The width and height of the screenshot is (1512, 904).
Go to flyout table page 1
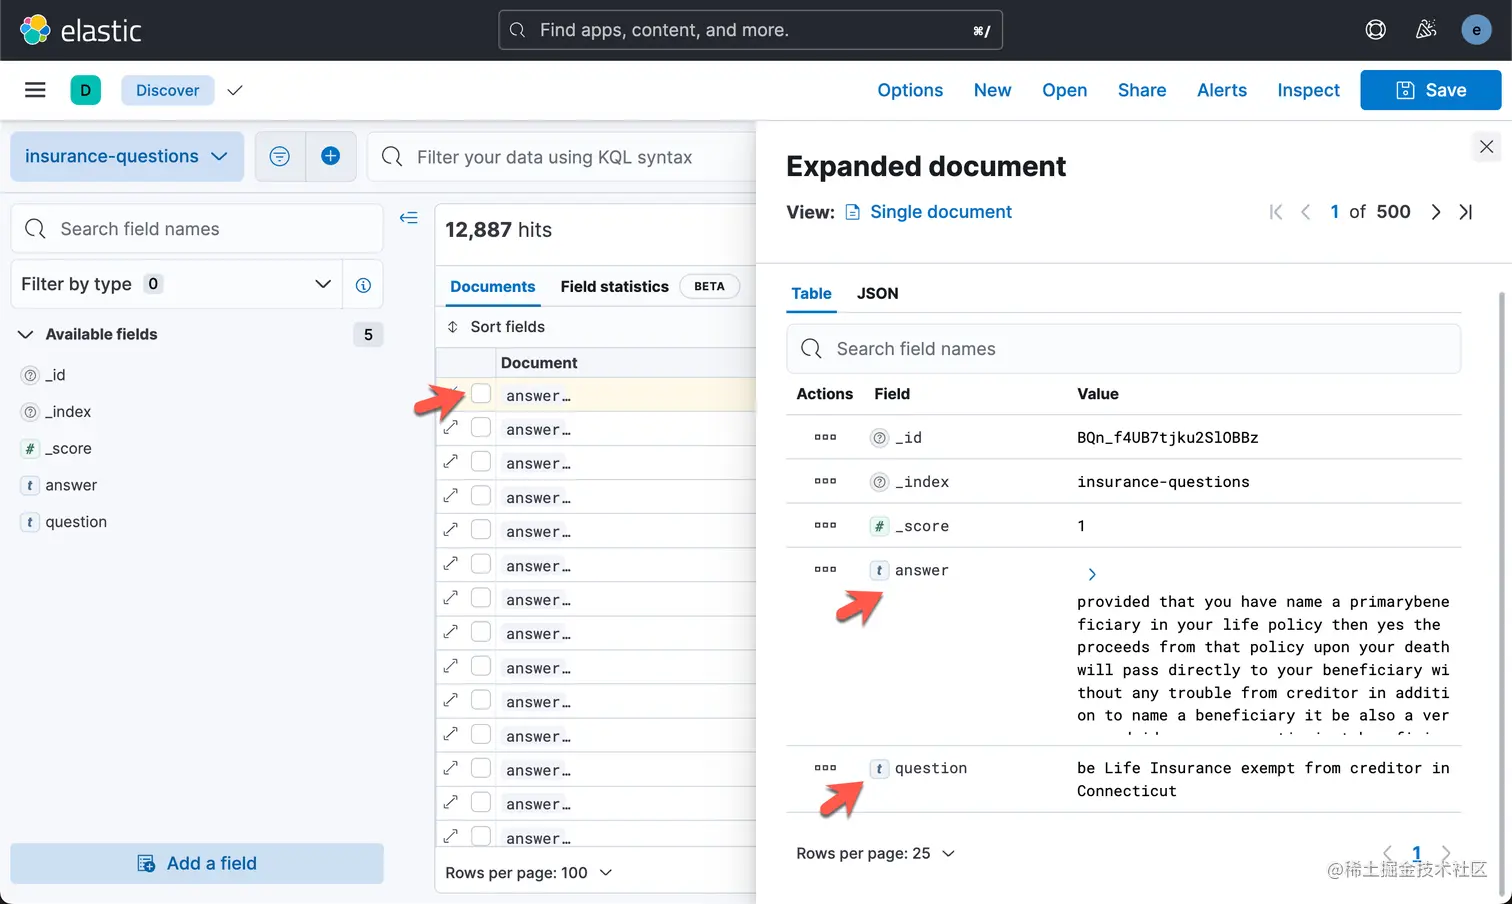click(x=1416, y=853)
